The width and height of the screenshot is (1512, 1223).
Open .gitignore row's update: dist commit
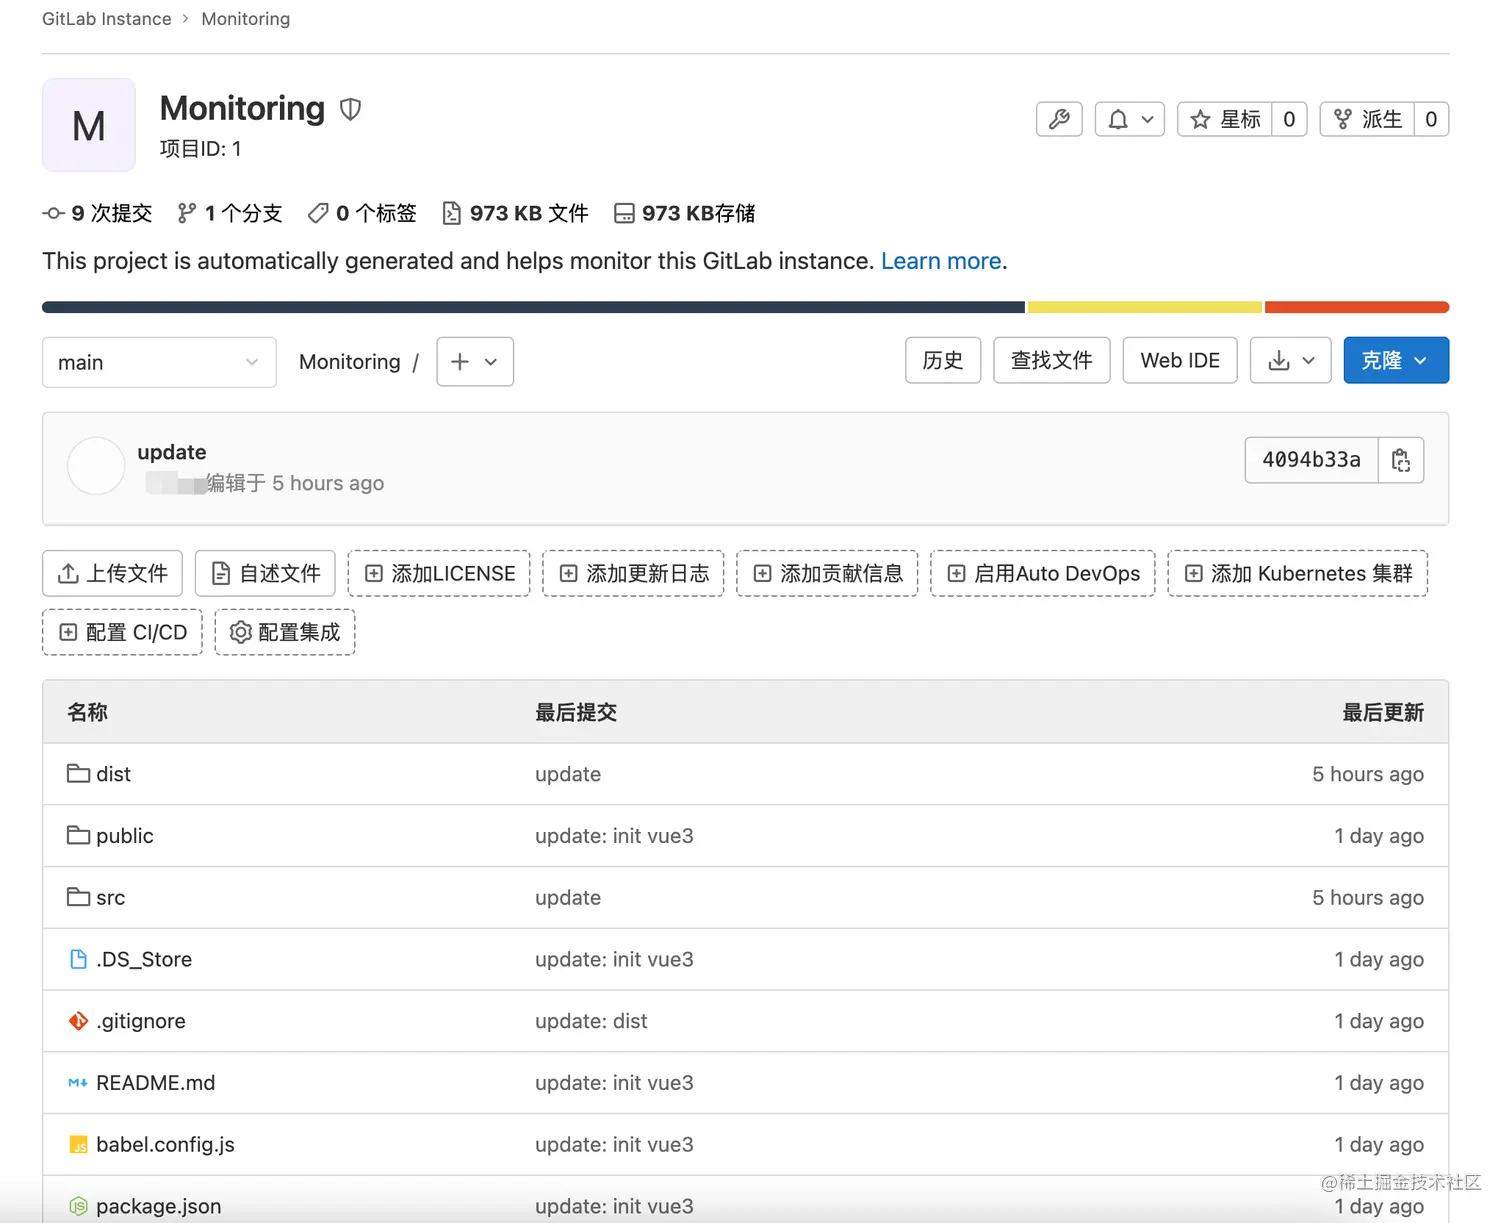[x=591, y=1021]
